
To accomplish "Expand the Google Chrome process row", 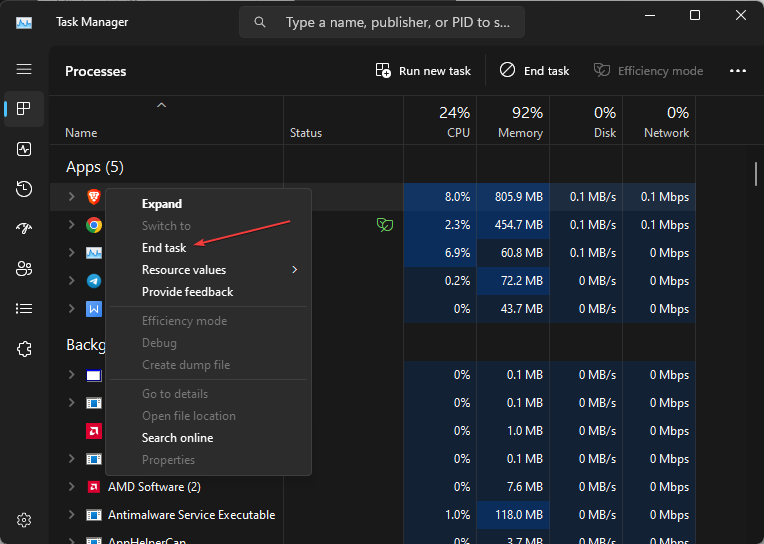I will pos(71,225).
